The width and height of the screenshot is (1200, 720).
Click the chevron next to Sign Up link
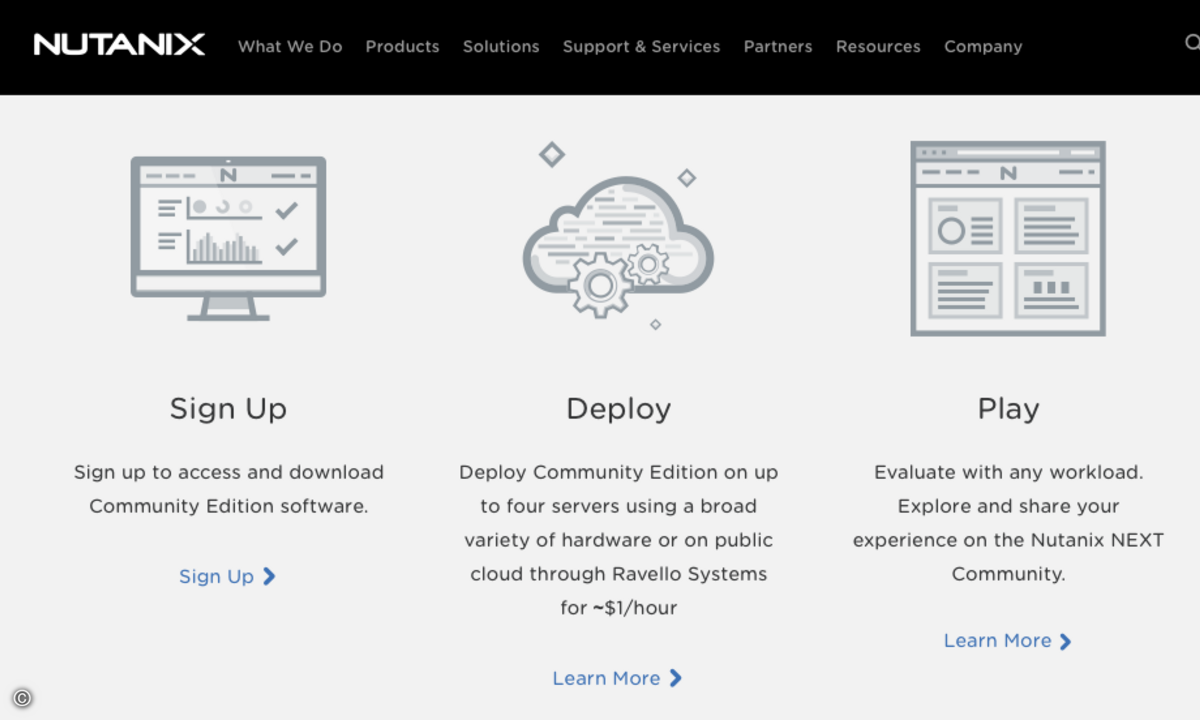[x=269, y=576]
